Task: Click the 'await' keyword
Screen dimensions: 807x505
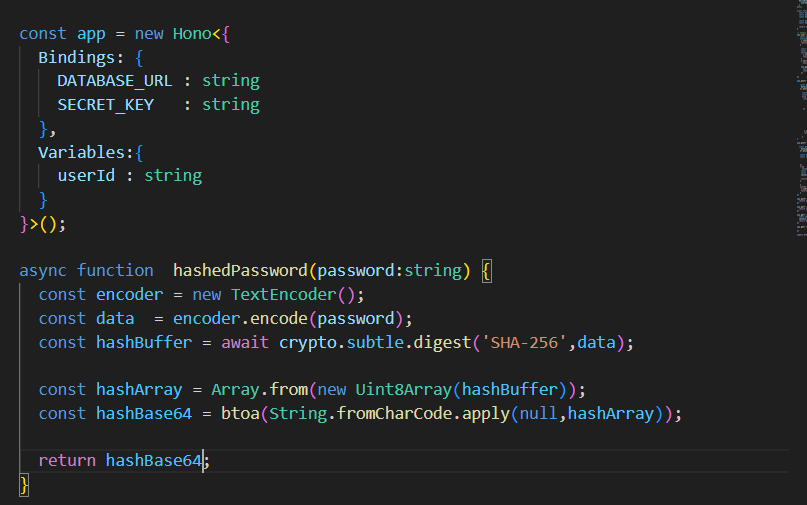Action: (x=245, y=343)
